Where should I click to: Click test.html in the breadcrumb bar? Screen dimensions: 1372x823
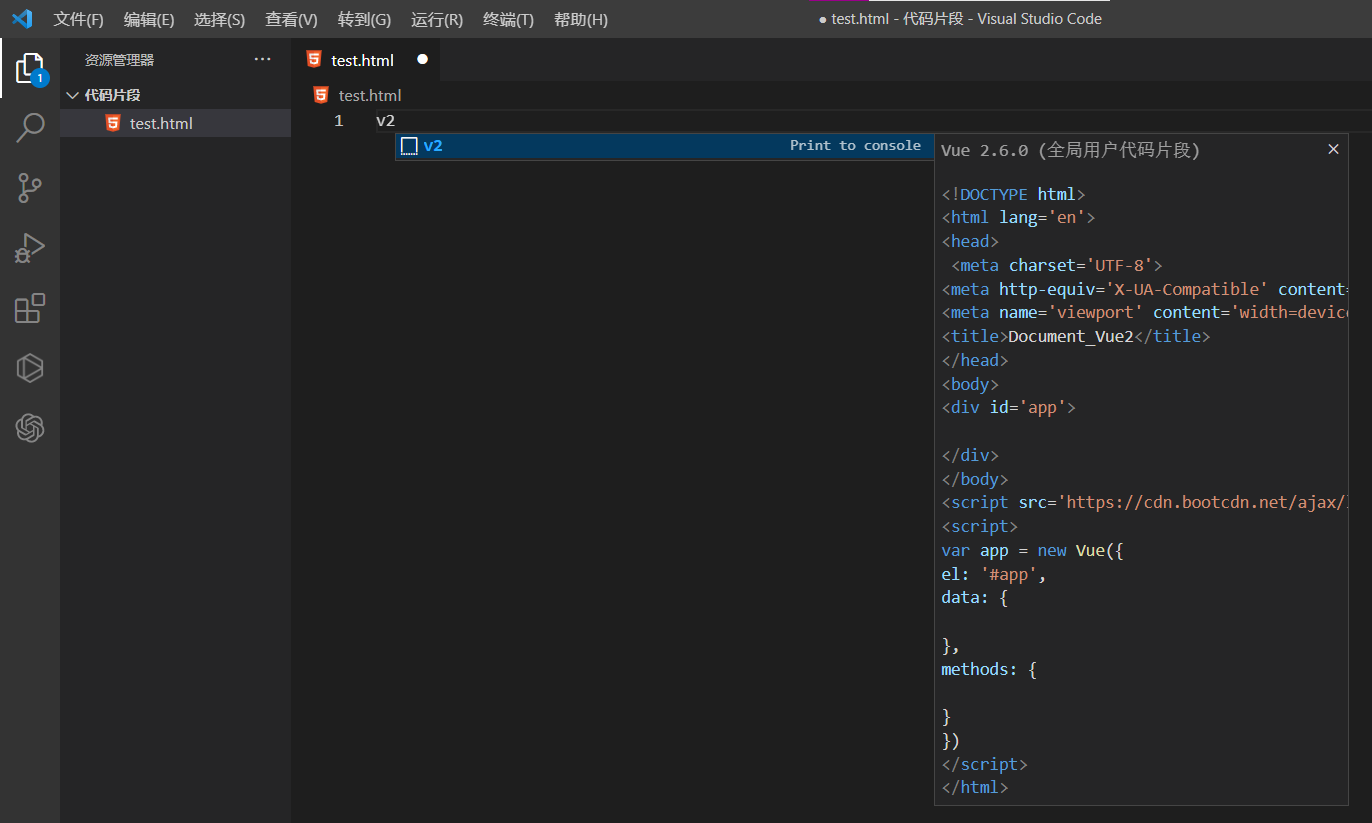pos(370,95)
